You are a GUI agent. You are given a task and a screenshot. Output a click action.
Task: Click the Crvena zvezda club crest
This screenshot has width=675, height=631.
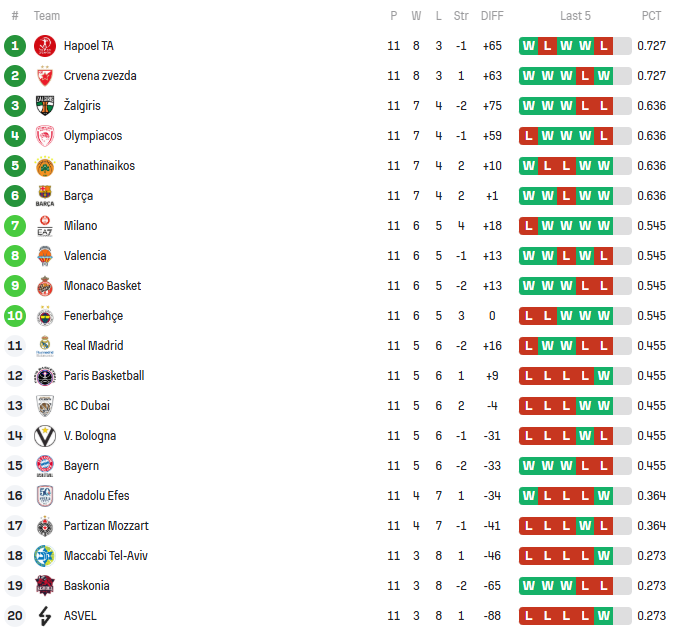[x=45, y=76]
